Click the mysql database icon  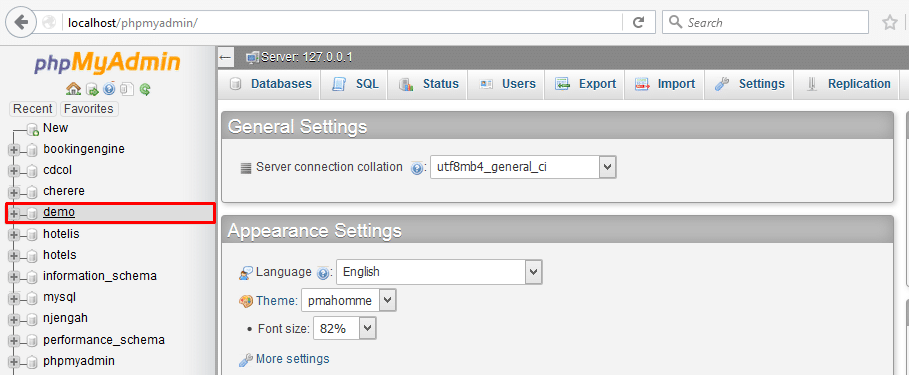tap(32, 298)
